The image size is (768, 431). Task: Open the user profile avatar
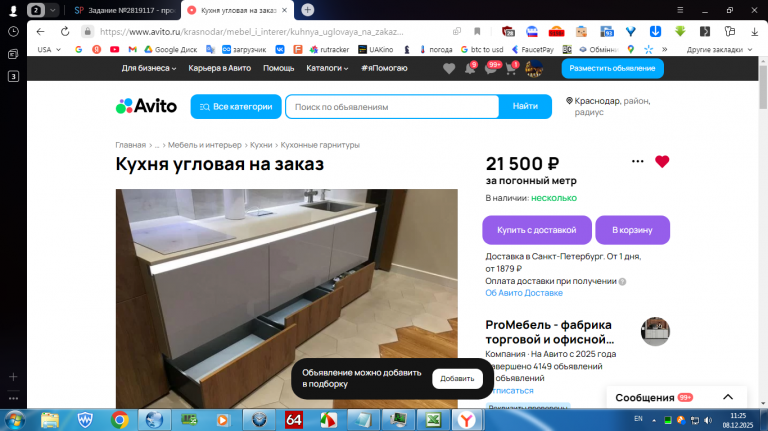point(534,69)
